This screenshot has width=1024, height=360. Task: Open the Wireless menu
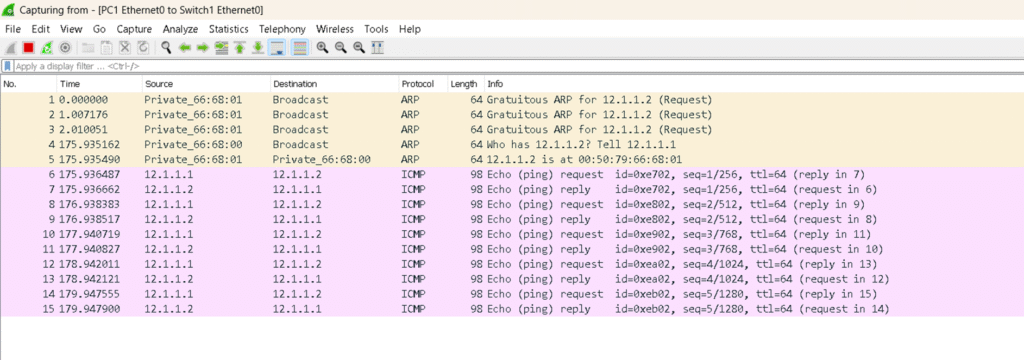pos(335,29)
